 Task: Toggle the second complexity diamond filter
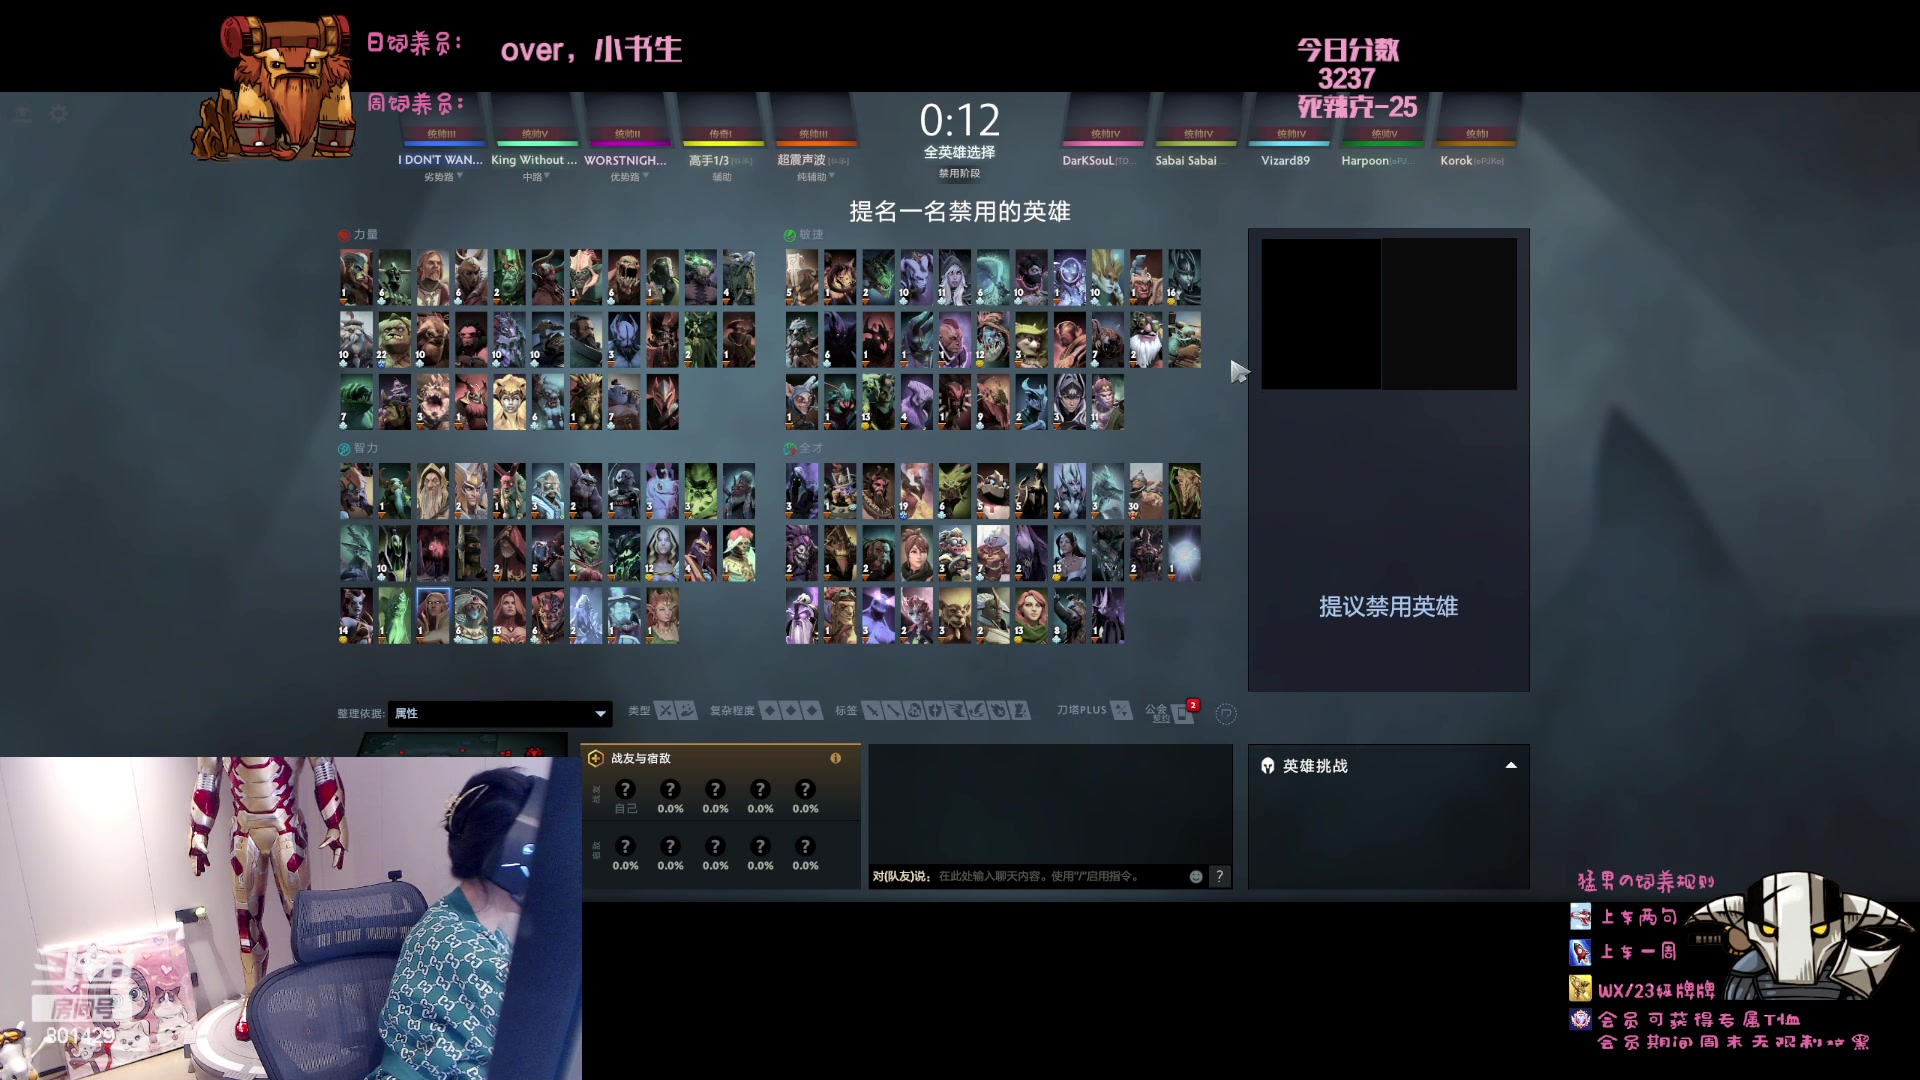coord(791,711)
